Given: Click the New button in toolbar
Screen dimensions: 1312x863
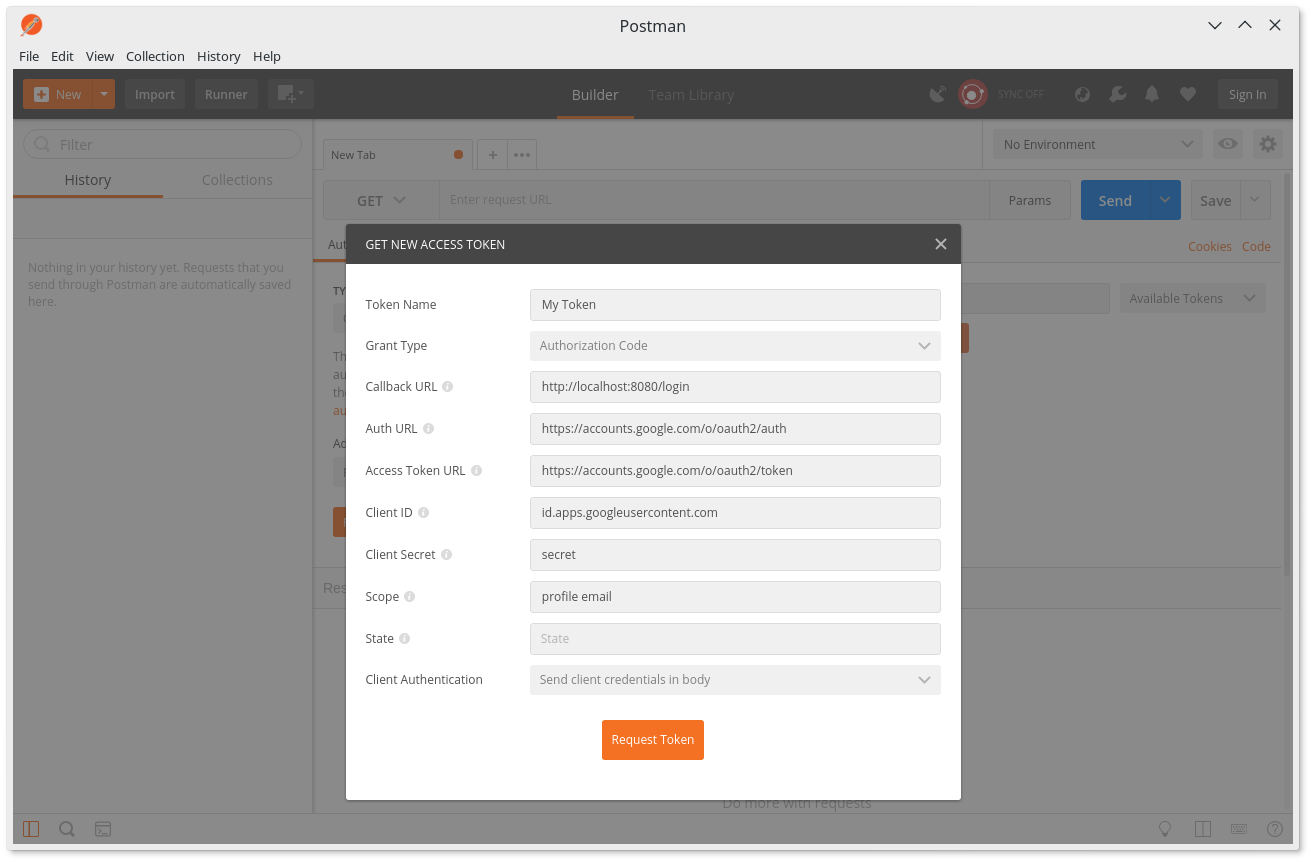Looking at the screenshot, I should (x=58, y=94).
